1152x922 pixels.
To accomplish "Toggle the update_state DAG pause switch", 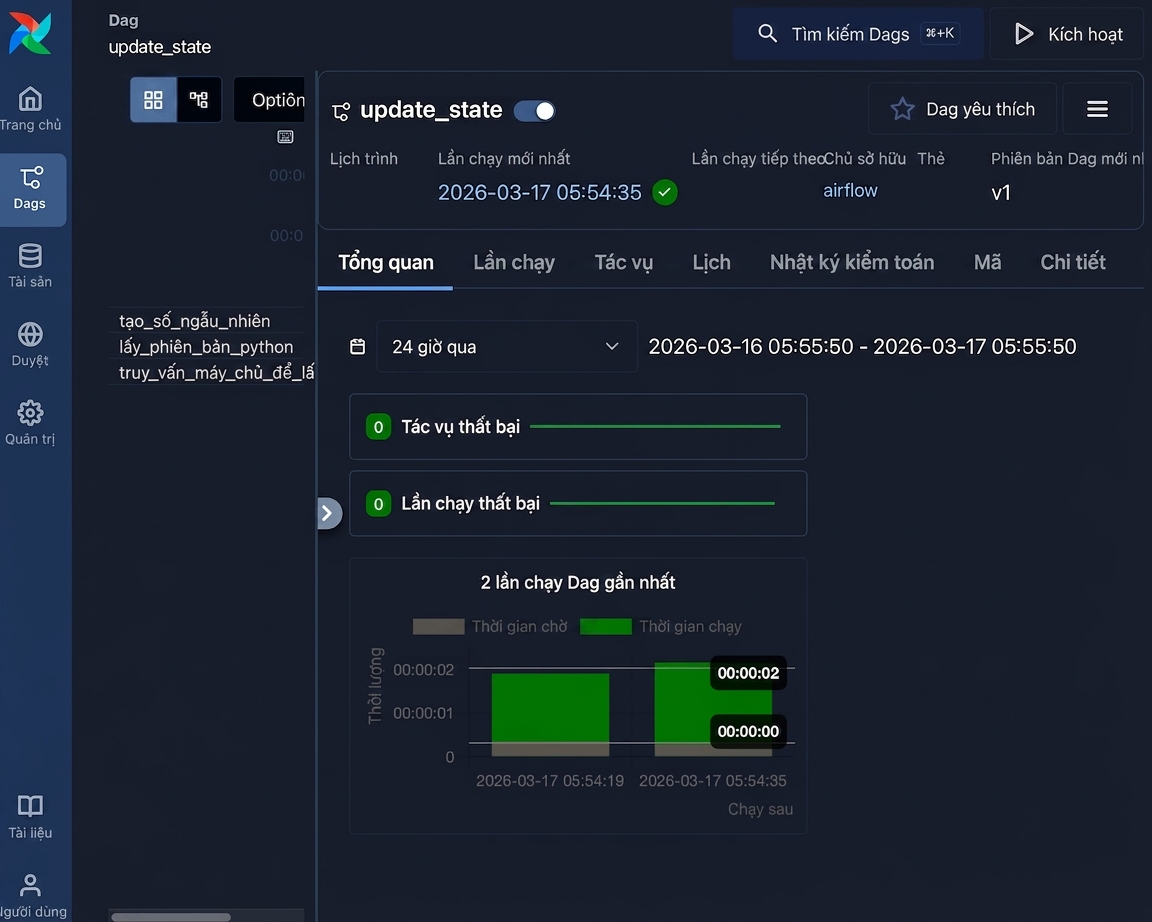I will tap(534, 111).
